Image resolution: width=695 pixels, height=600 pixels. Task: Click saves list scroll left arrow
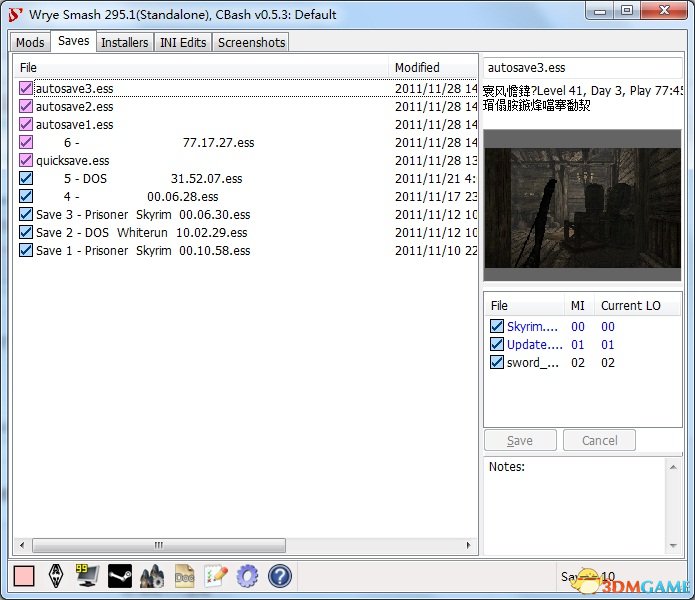click(x=22, y=545)
